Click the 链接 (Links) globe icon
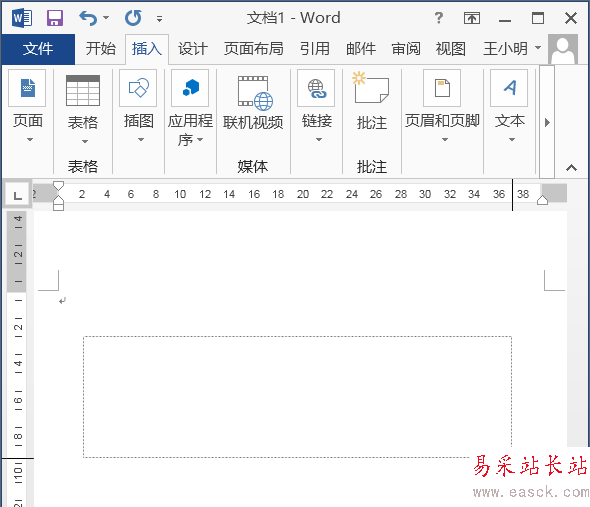The image size is (590, 507). (x=316, y=88)
